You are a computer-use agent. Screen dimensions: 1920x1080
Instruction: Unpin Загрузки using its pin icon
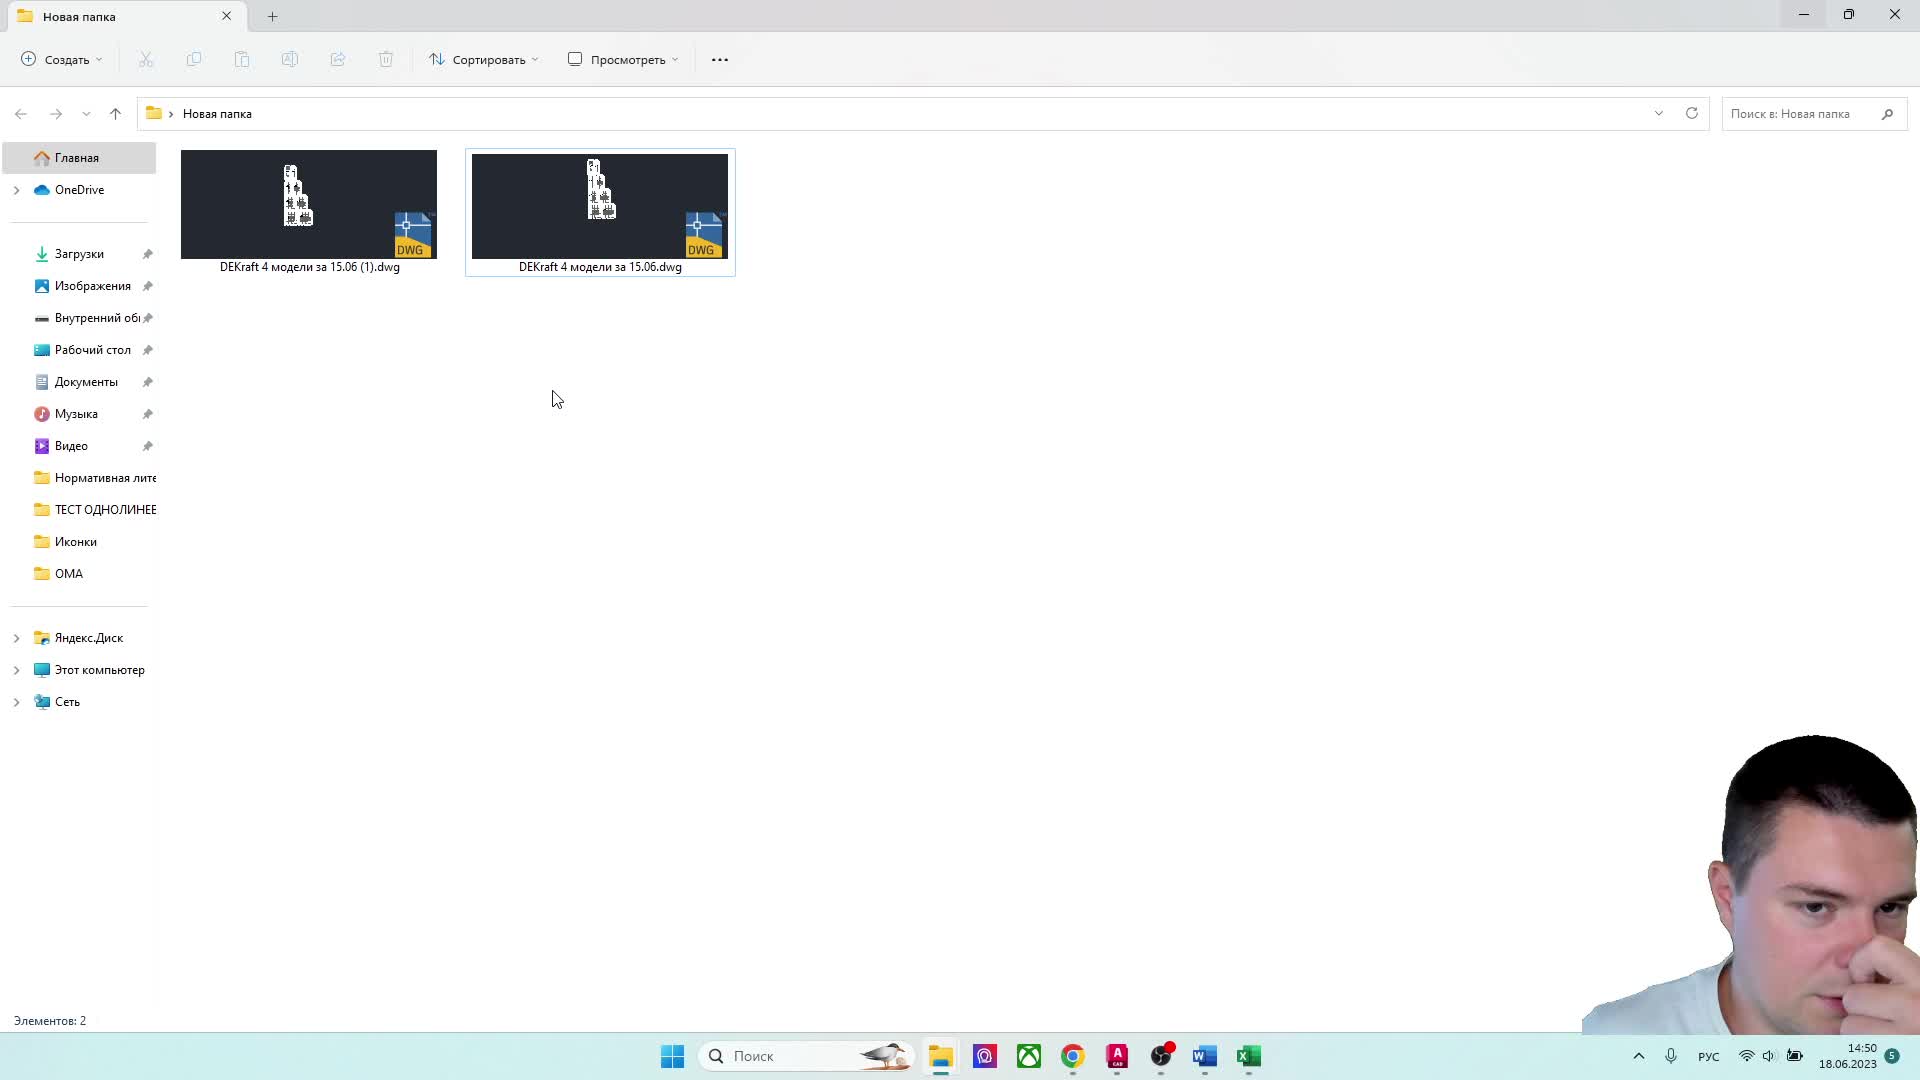(148, 254)
